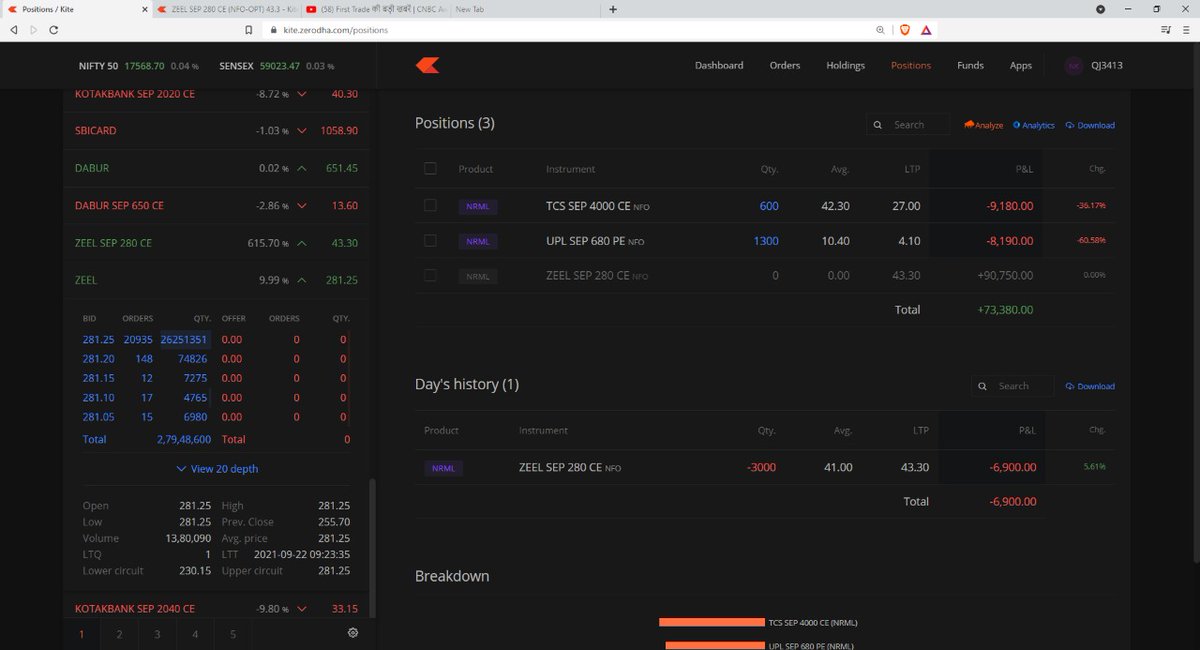This screenshot has height=650, width=1200.
Task: Click the bid price 281.05
Action: pos(98,416)
